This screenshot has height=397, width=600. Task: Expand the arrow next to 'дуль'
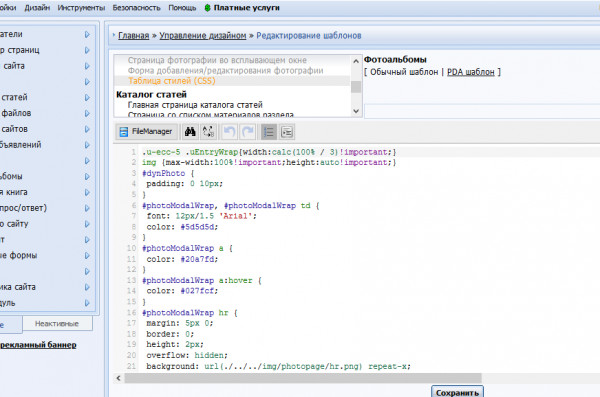pyautogui.click(x=87, y=303)
